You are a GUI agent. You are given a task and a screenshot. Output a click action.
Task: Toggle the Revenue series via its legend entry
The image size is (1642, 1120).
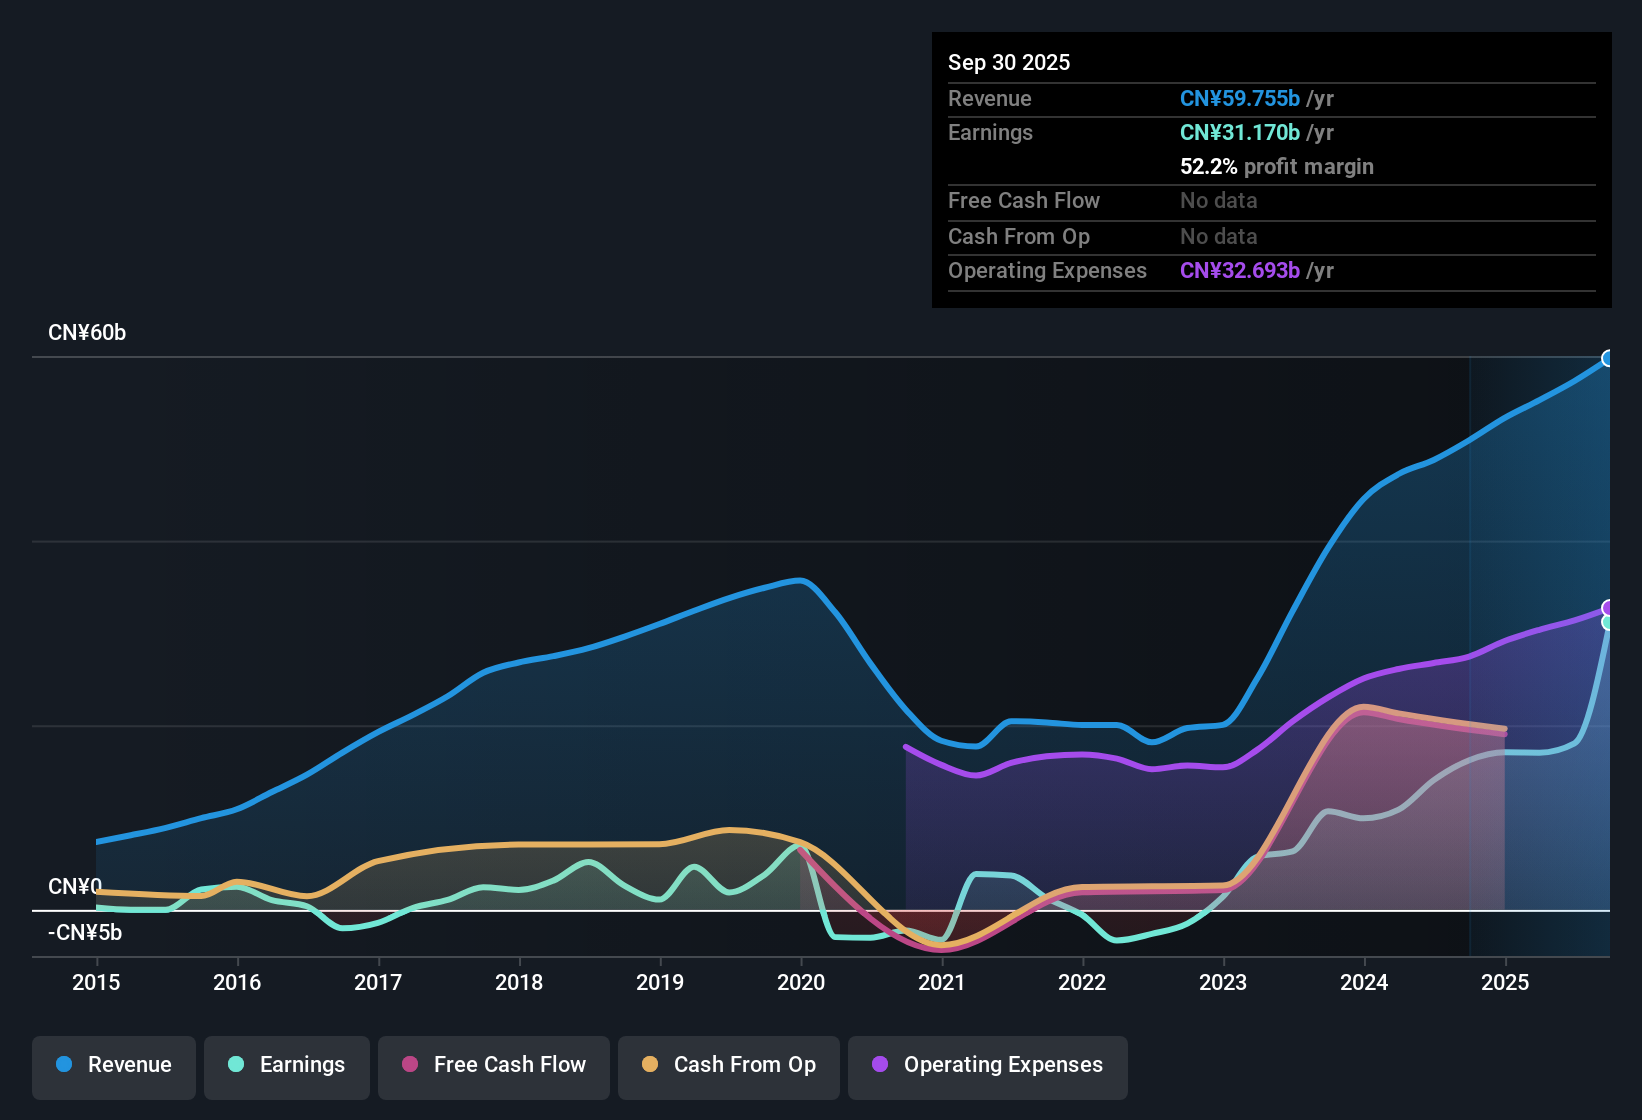pyautogui.click(x=113, y=1065)
